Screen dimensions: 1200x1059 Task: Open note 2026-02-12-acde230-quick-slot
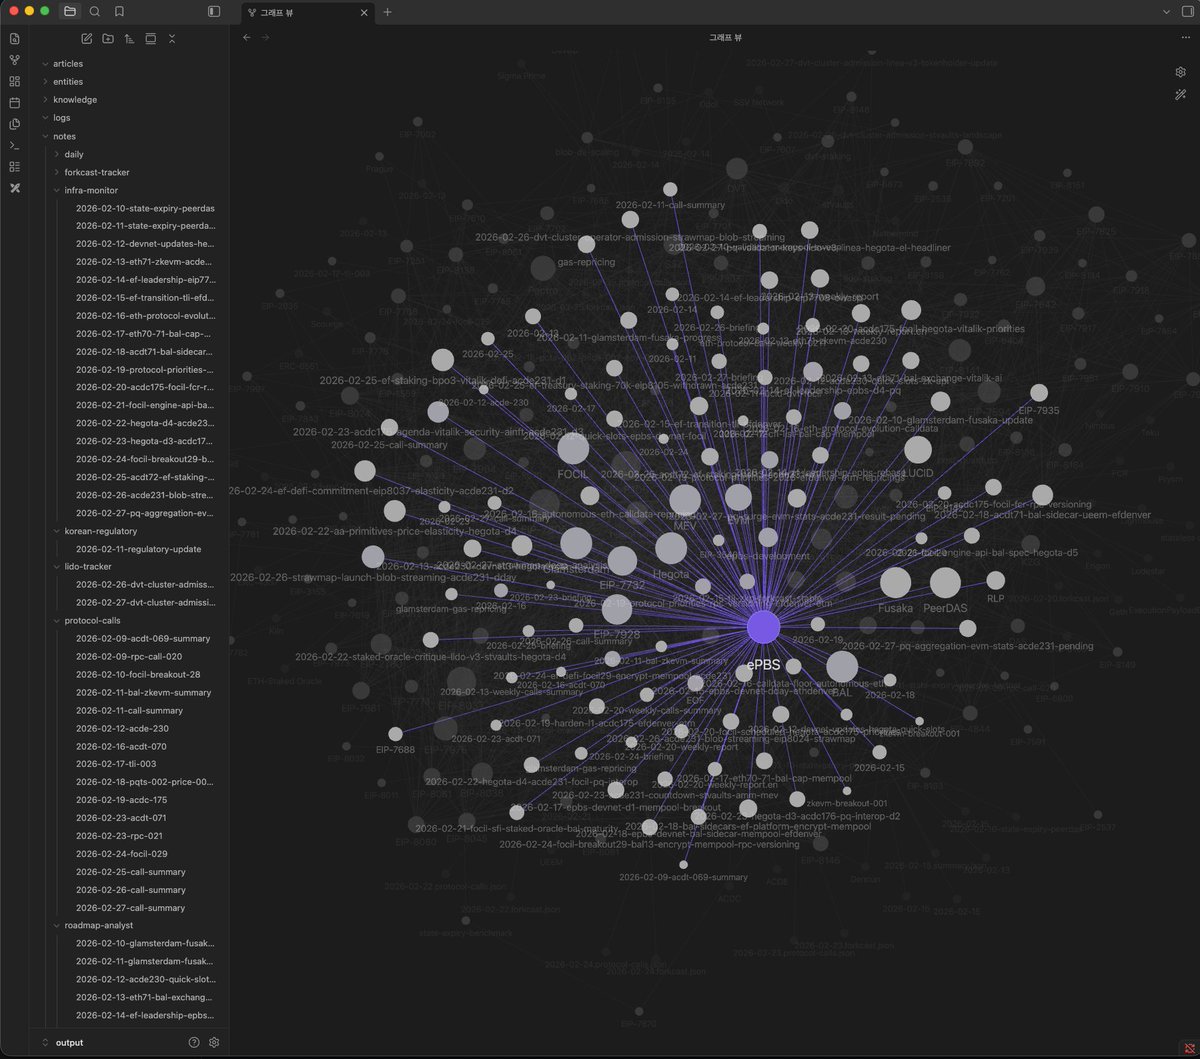pyautogui.click(x=145, y=980)
